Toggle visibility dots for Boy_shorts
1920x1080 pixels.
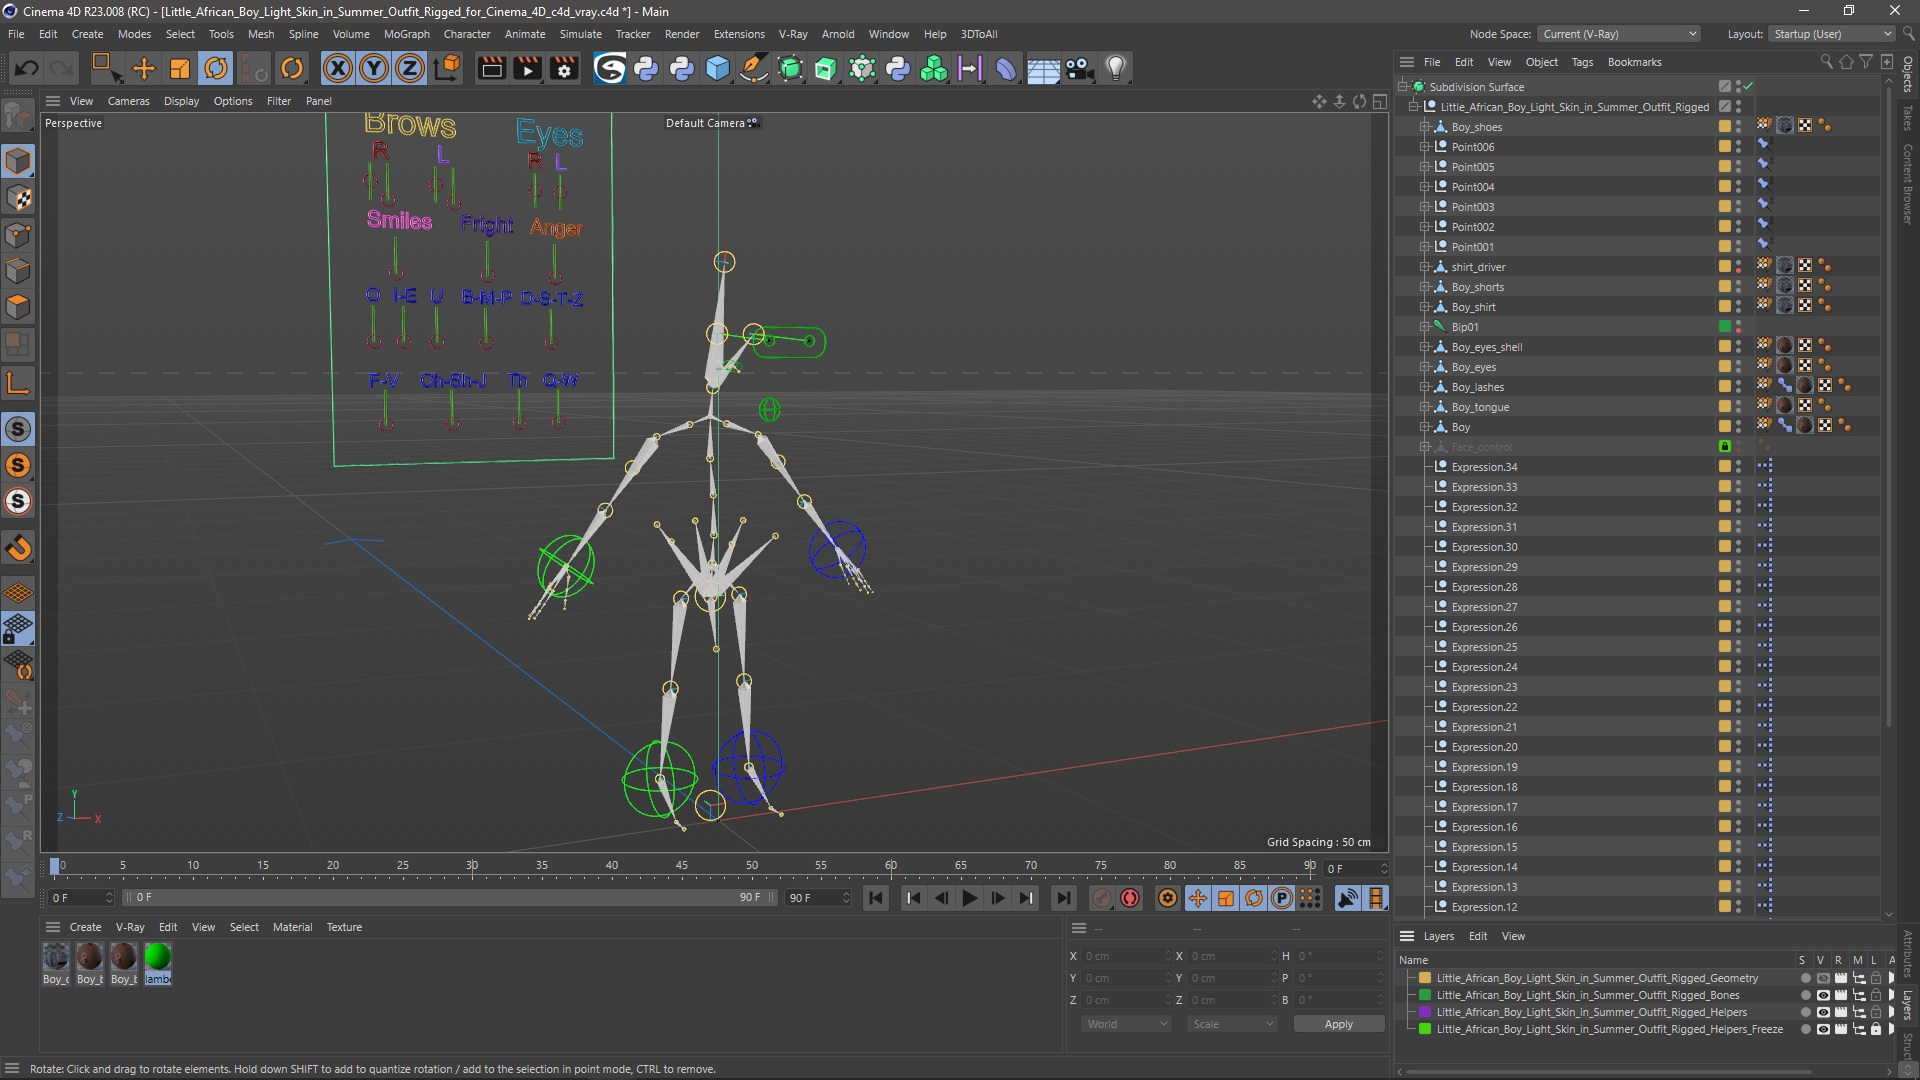click(x=1738, y=287)
